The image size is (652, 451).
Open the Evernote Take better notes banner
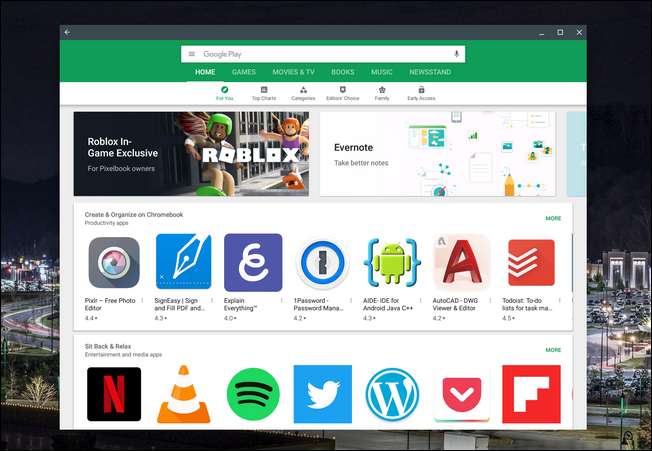pyautogui.click(x=437, y=154)
